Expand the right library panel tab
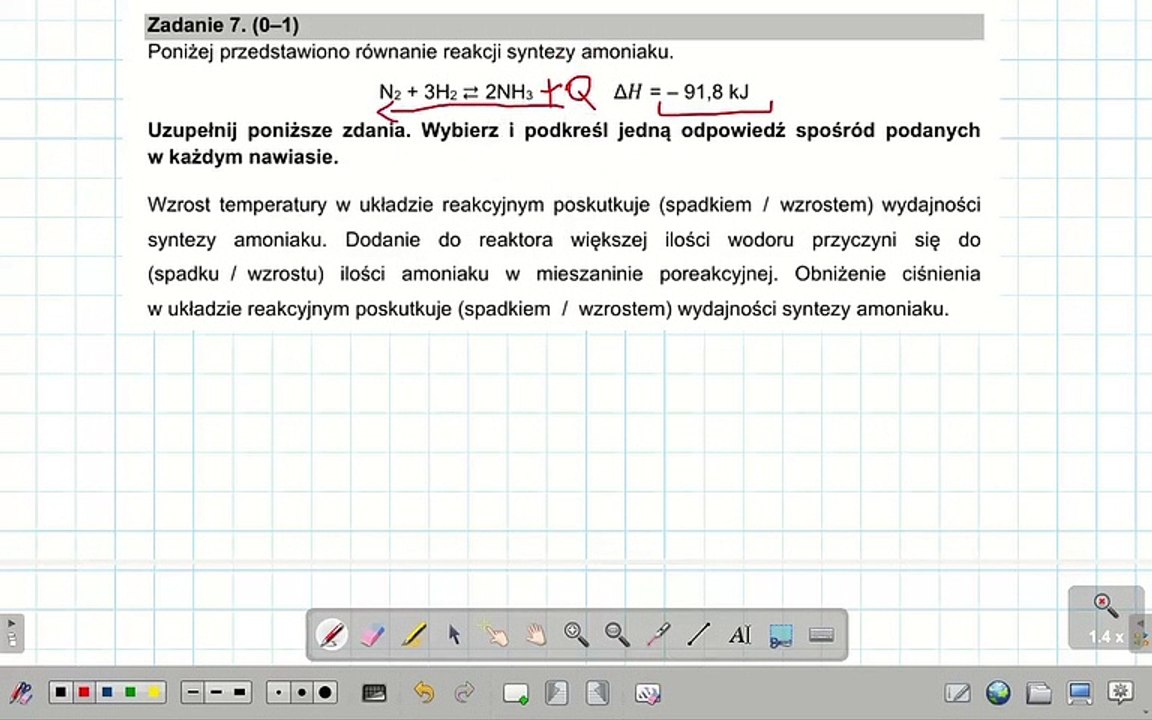Image resolution: width=1152 pixels, height=720 pixels. pyautogui.click(x=1142, y=632)
